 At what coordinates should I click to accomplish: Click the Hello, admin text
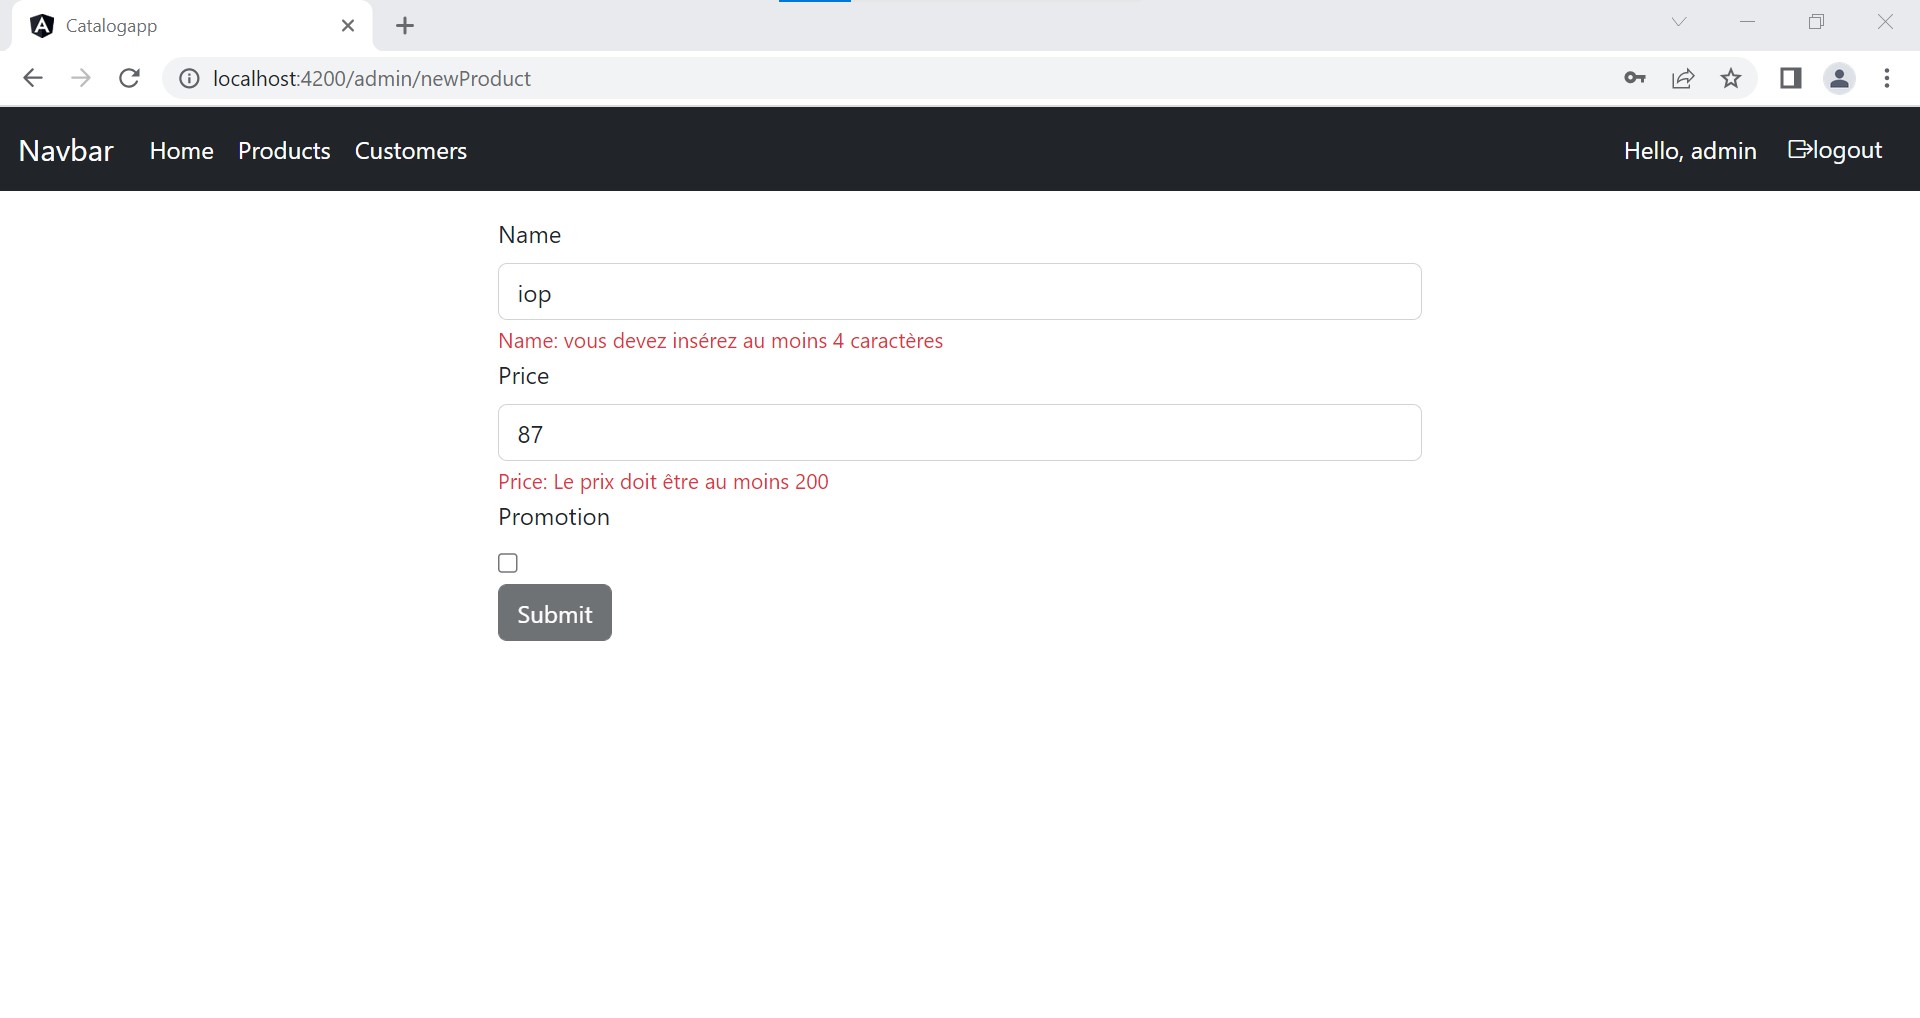[1690, 150]
